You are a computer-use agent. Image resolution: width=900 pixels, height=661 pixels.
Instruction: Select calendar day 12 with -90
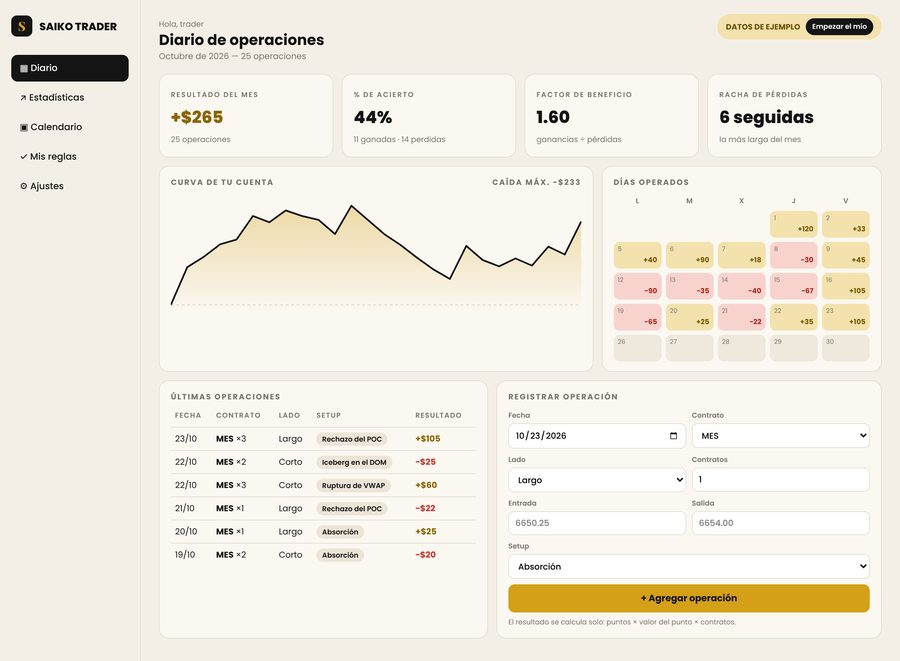point(638,286)
